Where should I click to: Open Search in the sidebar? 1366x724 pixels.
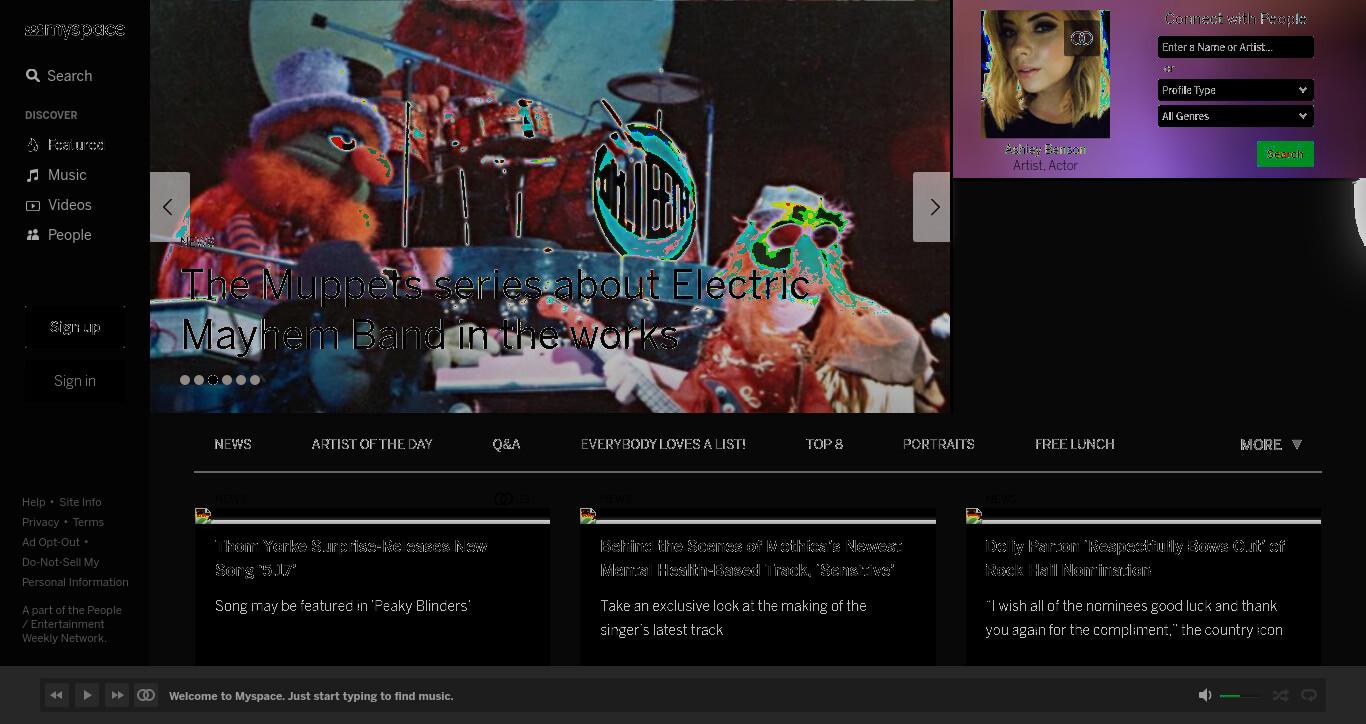(x=59, y=76)
